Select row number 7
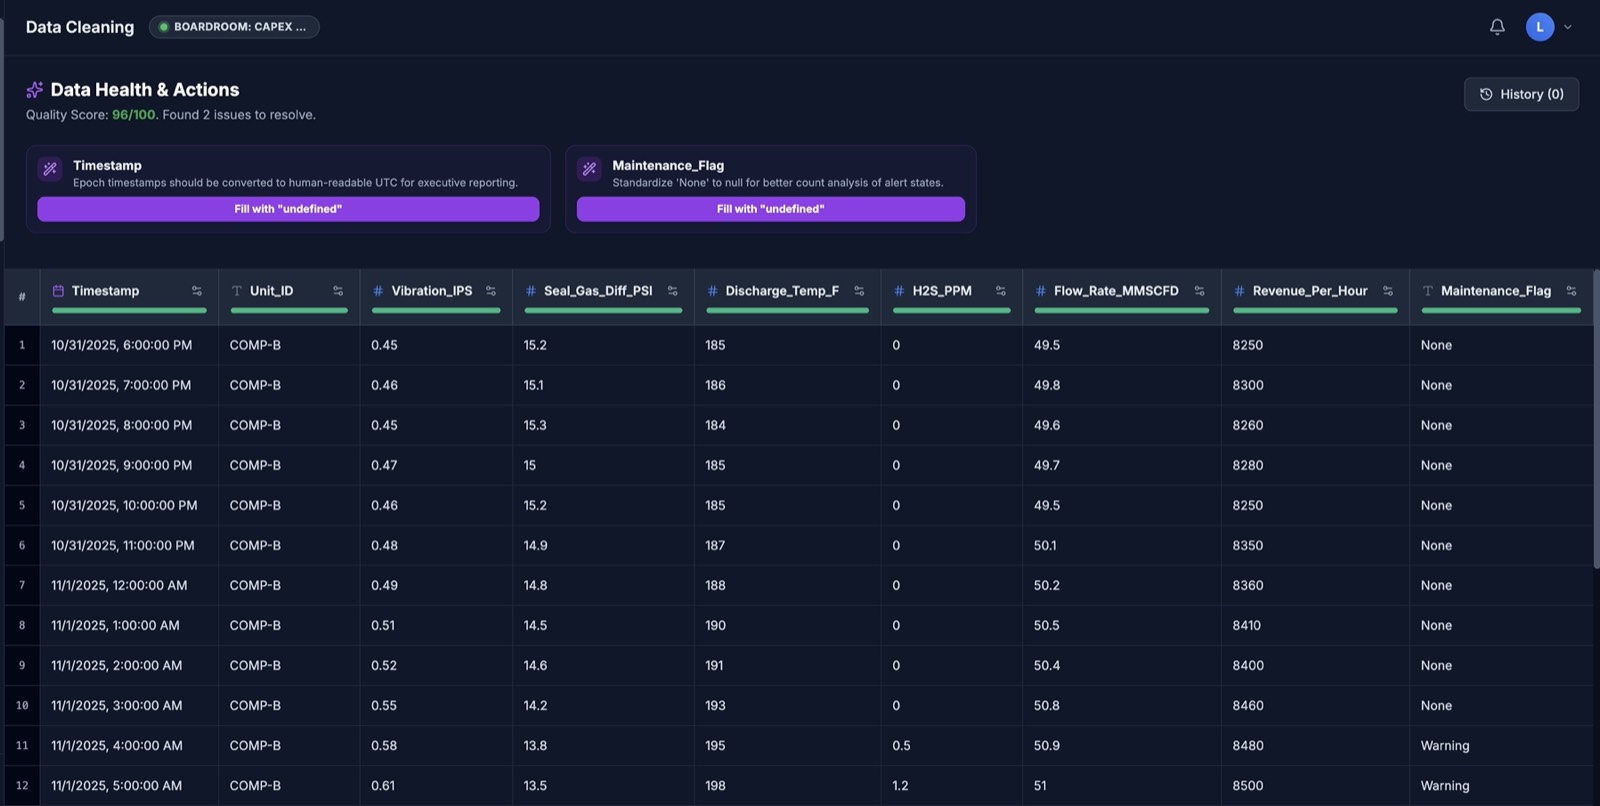The width and height of the screenshot is (1600, 806). point(22,585)
